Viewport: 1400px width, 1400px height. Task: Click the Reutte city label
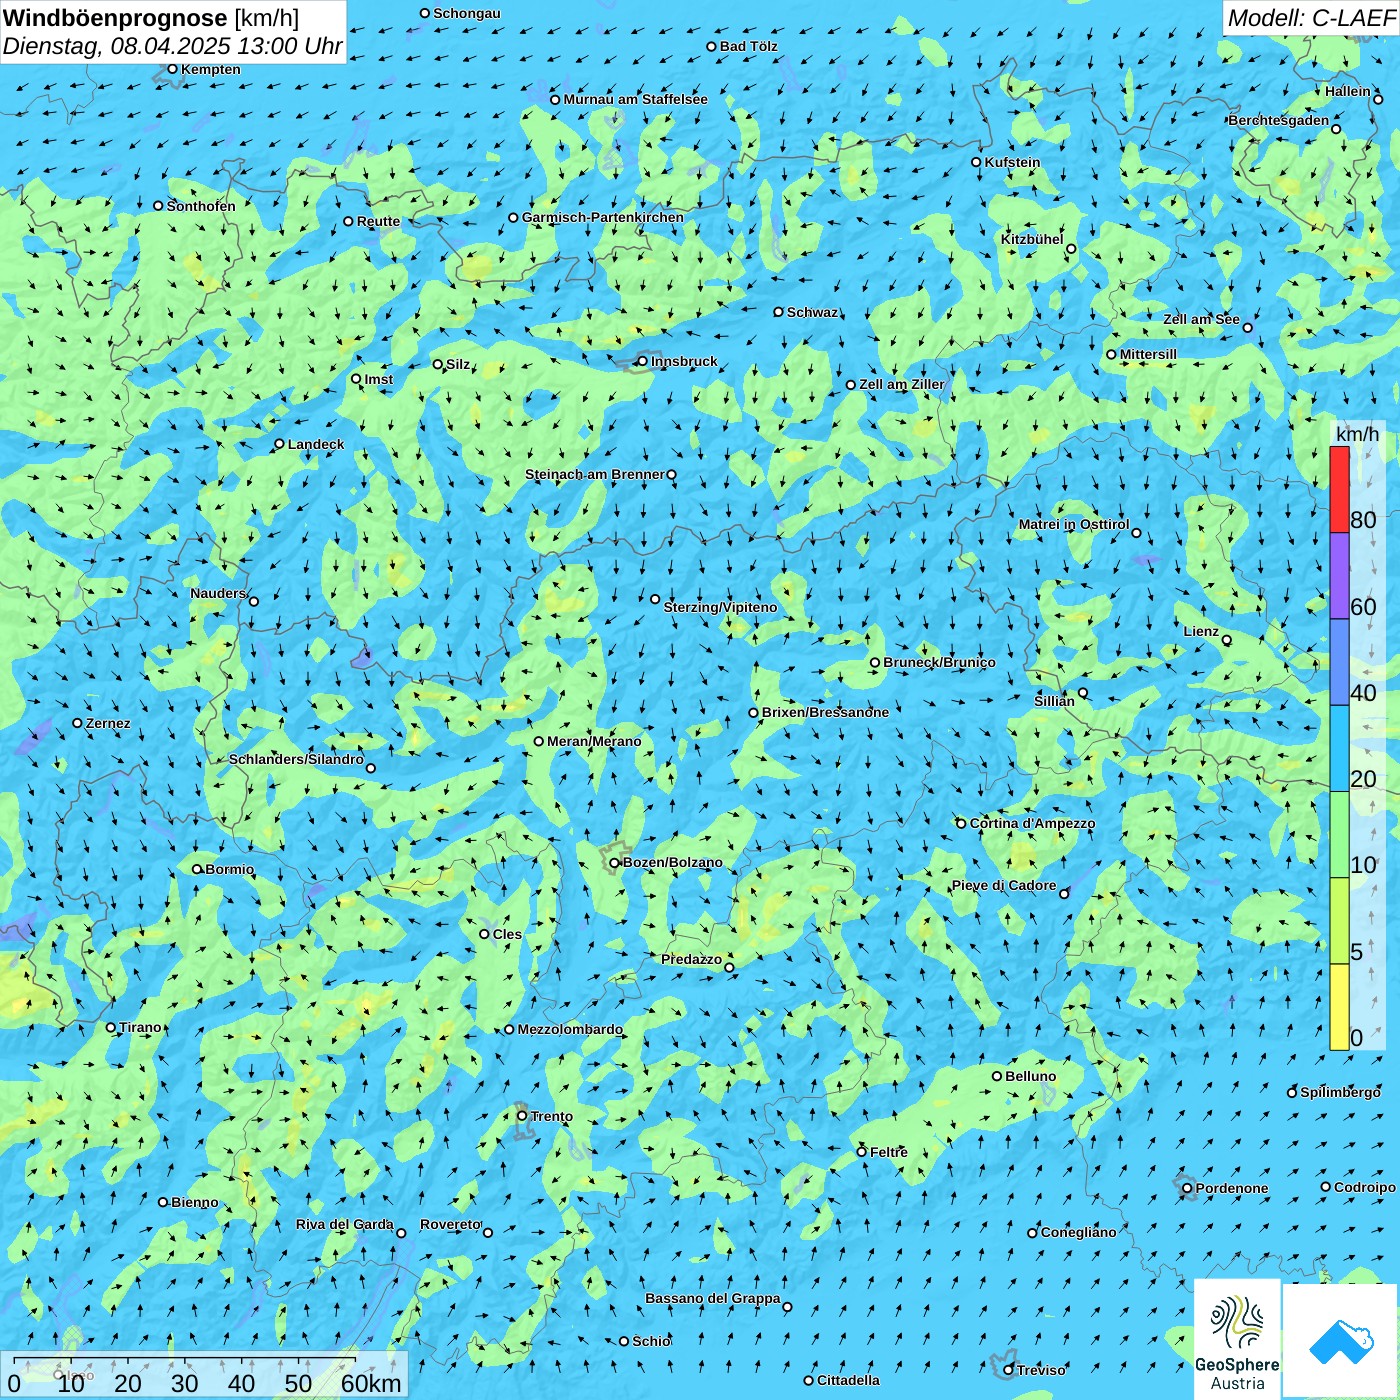click(x=379, y=221)
